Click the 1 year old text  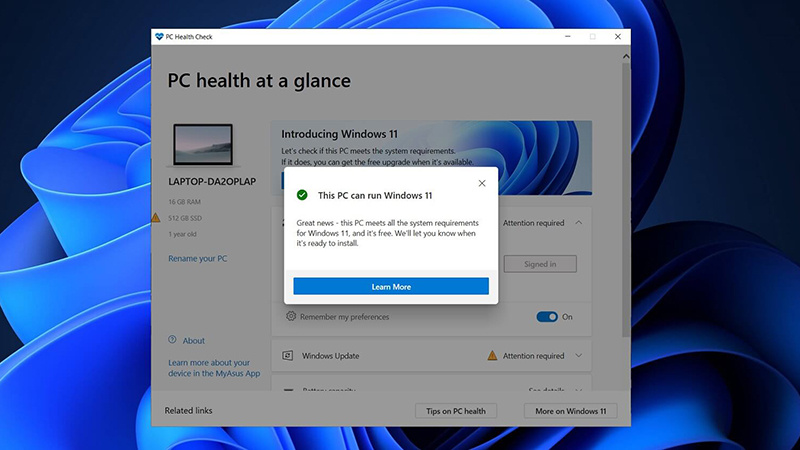[182, 234]
